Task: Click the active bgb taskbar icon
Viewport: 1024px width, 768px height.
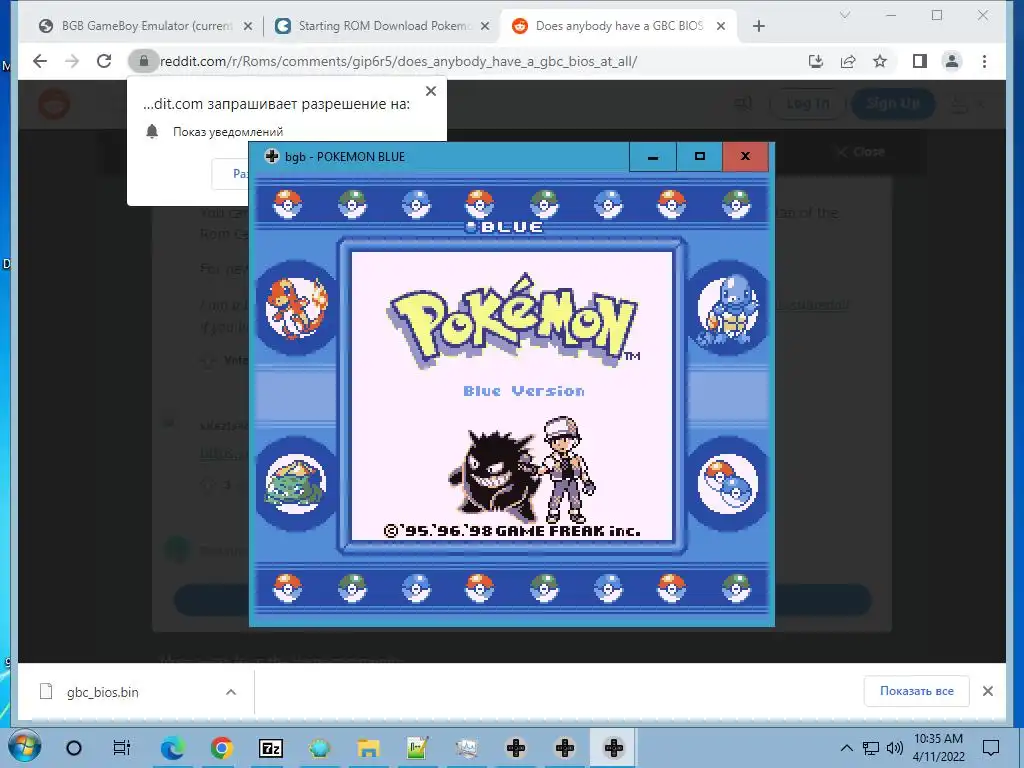Action: point(613,748)
